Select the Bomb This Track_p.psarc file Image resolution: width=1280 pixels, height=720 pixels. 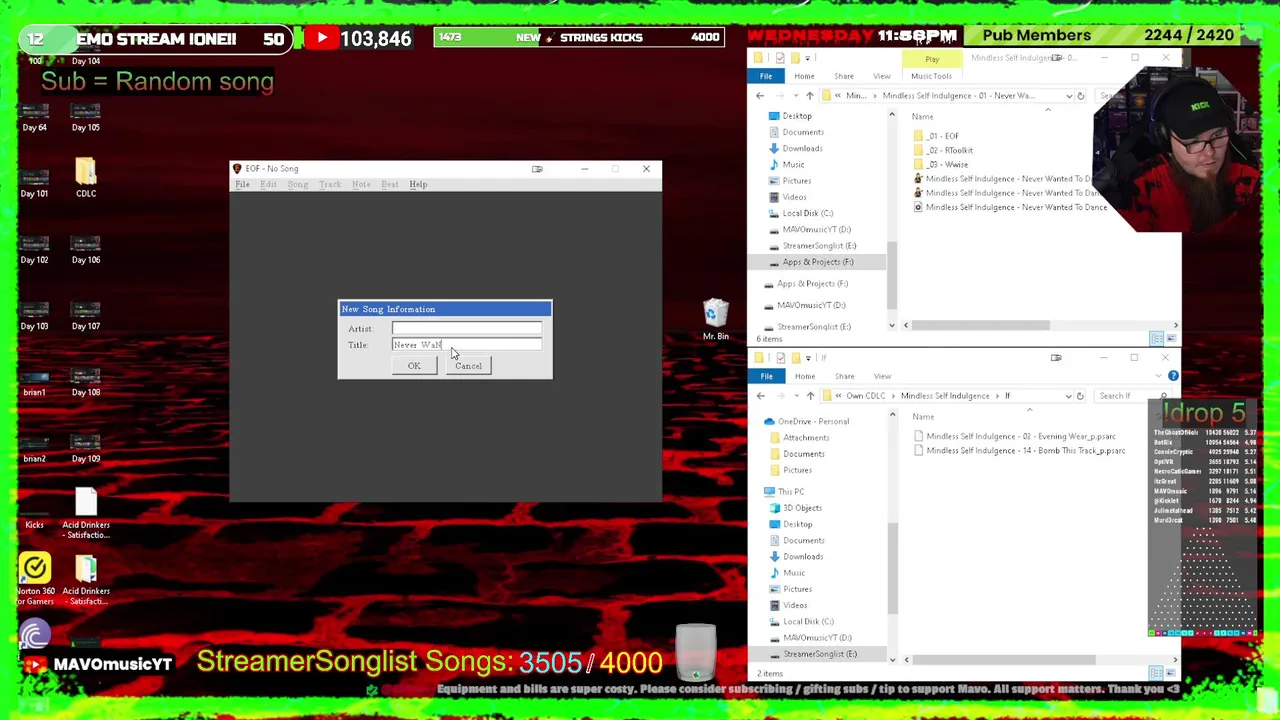[1019, 450]
